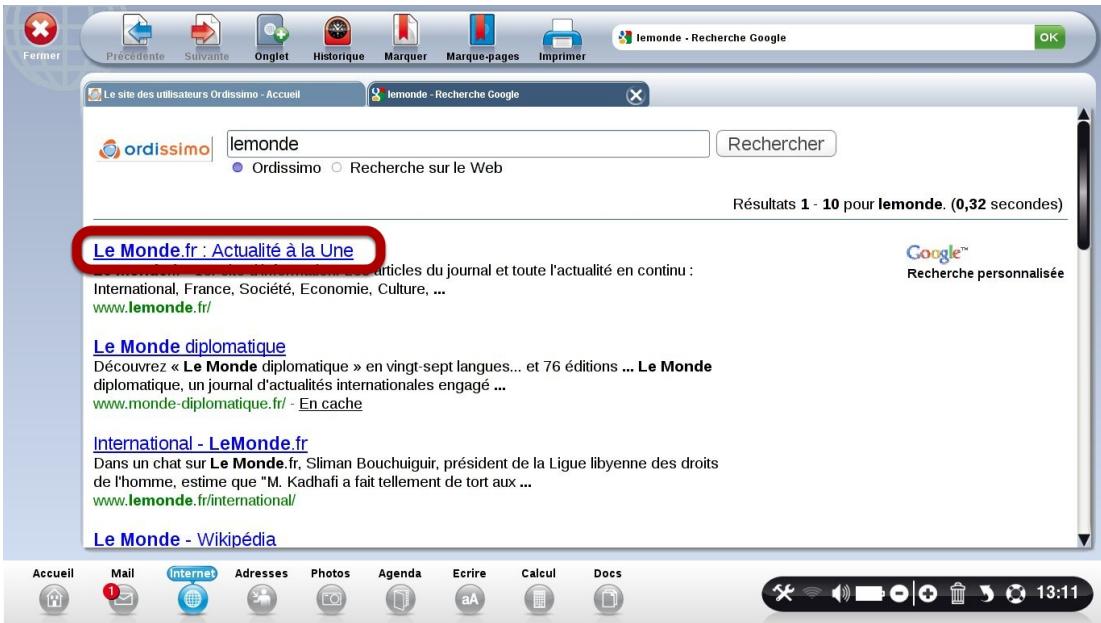Click the undo curved arrow icon
The height and width of the screenshot is (623, 1101).
(x=987, y=594)
